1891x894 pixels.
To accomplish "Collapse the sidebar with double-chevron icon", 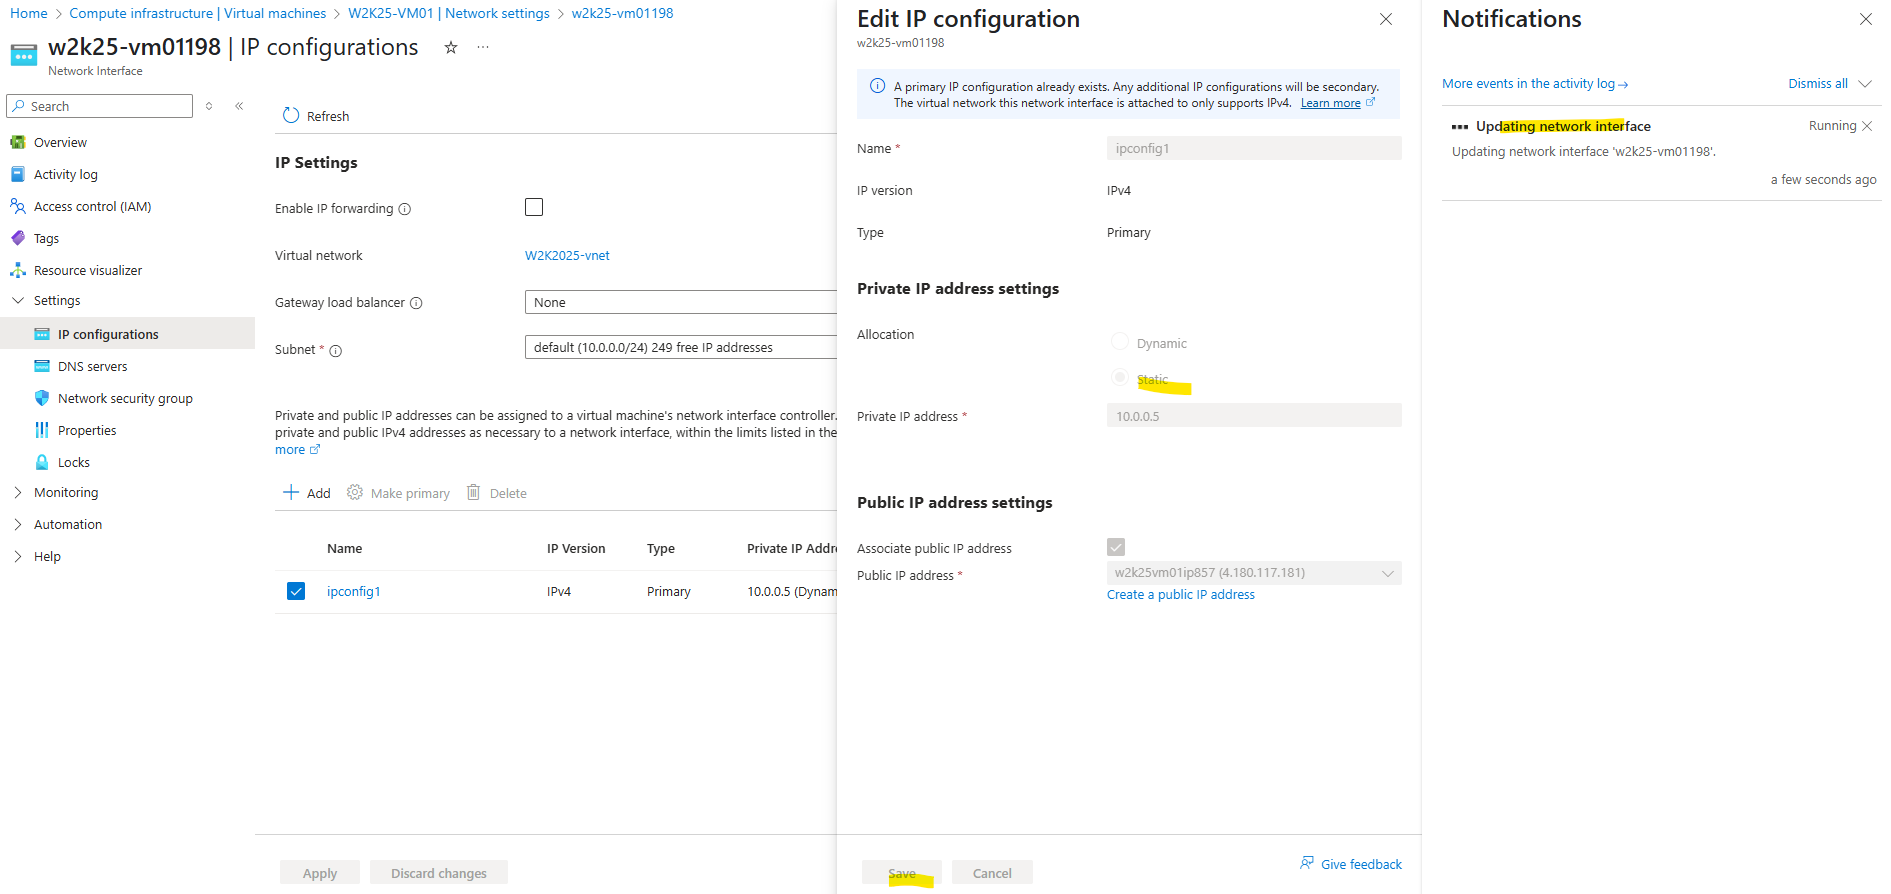I will pyautogui.click(x=239, y=106).
